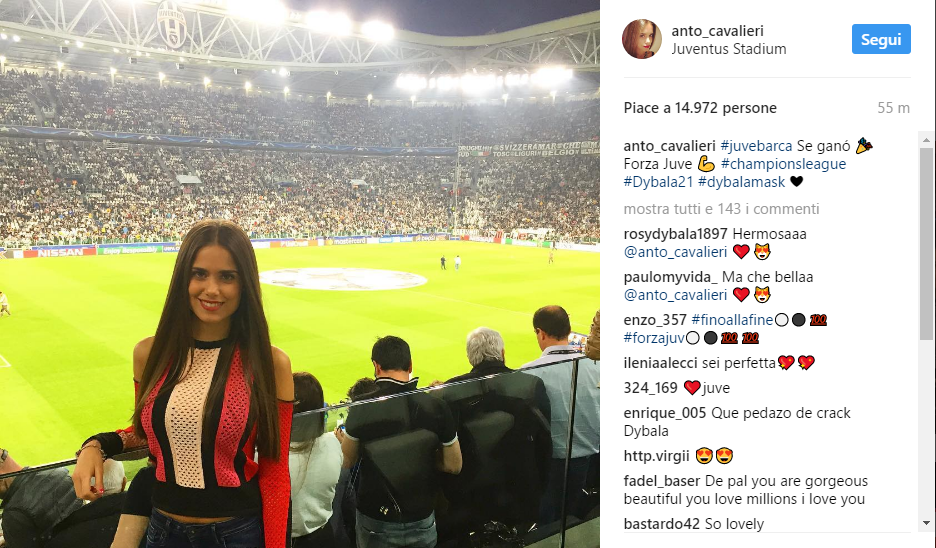Open paulomyvida_ commenter profile
936x548 pixels.
[670, 277]
